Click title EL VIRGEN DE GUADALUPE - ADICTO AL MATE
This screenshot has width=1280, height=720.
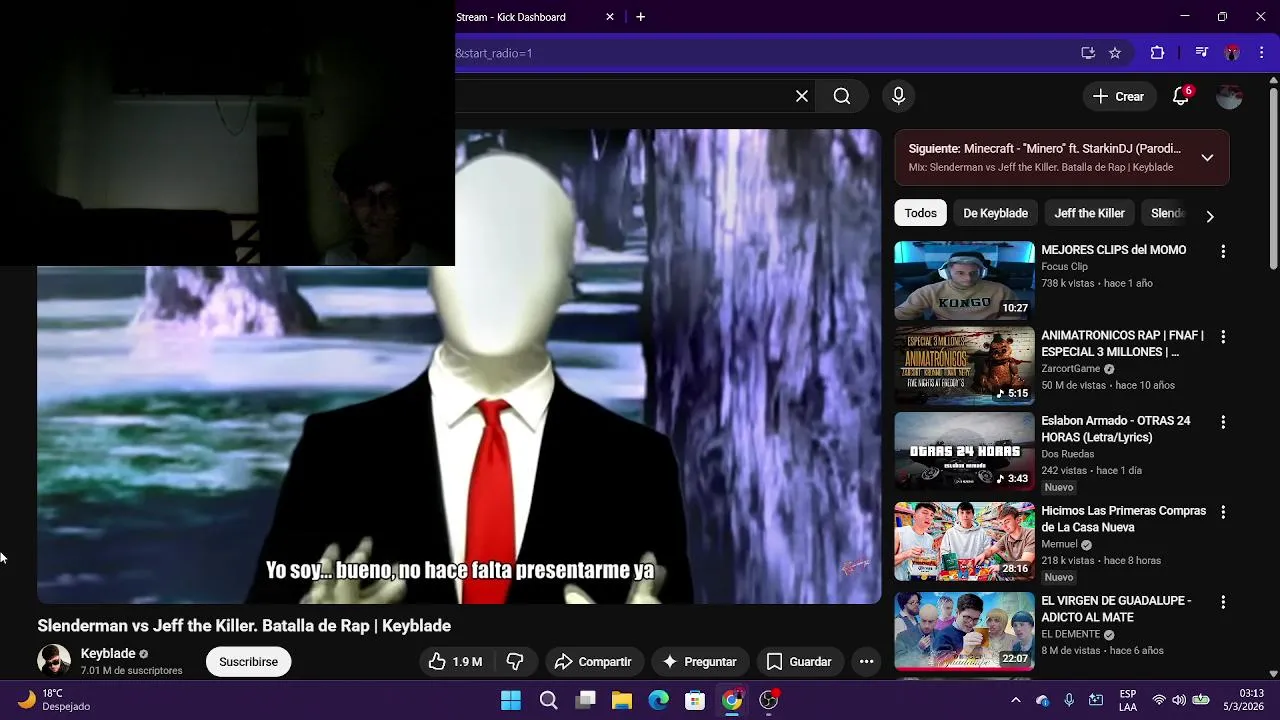(1116, 609)
